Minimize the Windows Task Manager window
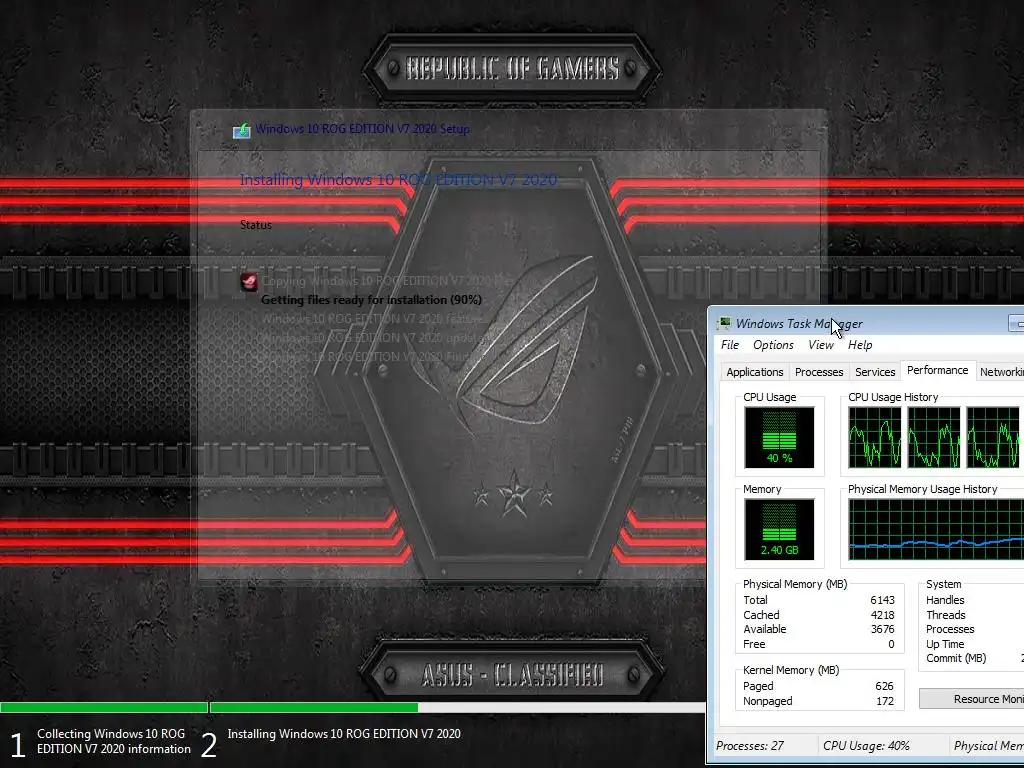Screen dimensions: 1024x768 pos(1017,323)
